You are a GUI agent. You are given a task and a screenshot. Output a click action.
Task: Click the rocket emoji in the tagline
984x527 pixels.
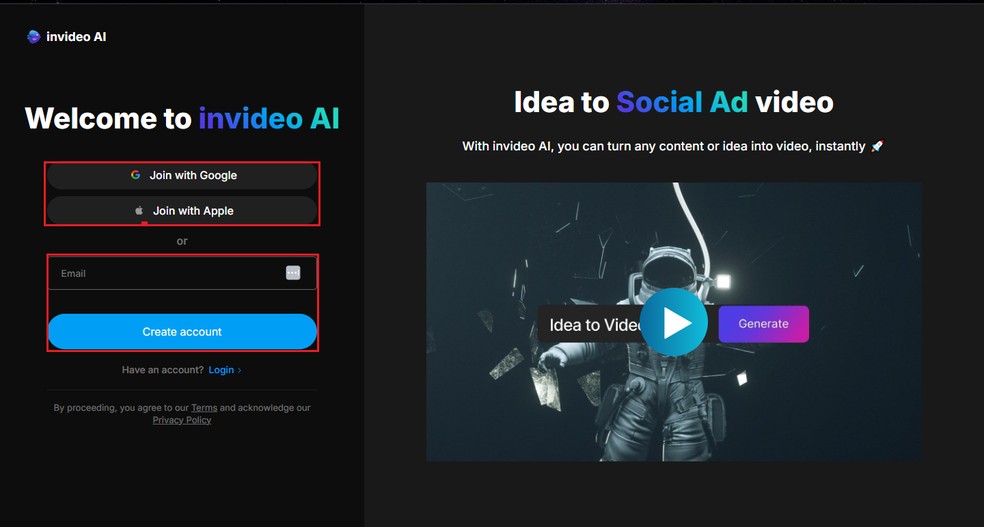(x=877, y=146)
